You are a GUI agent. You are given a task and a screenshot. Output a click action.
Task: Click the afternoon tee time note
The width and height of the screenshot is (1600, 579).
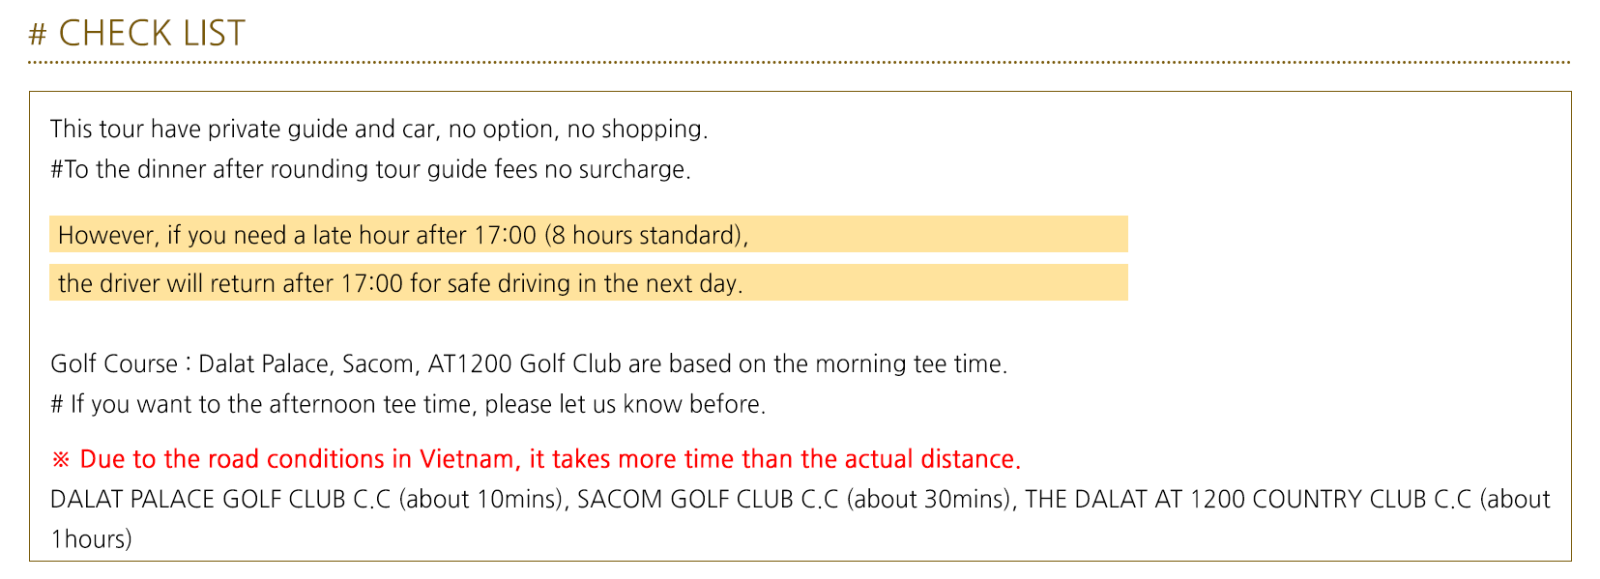point(408,404)
